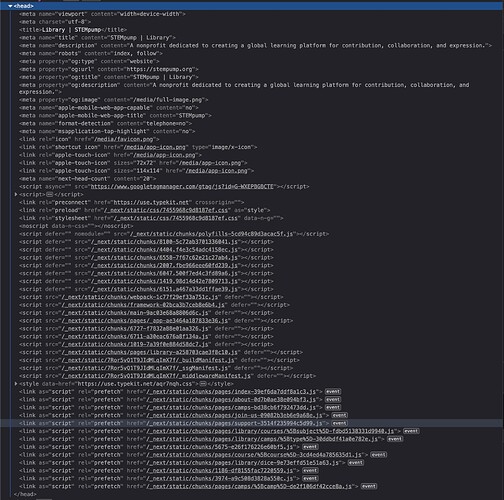Open event badge on support prefetch link

(x=340, y=423)
